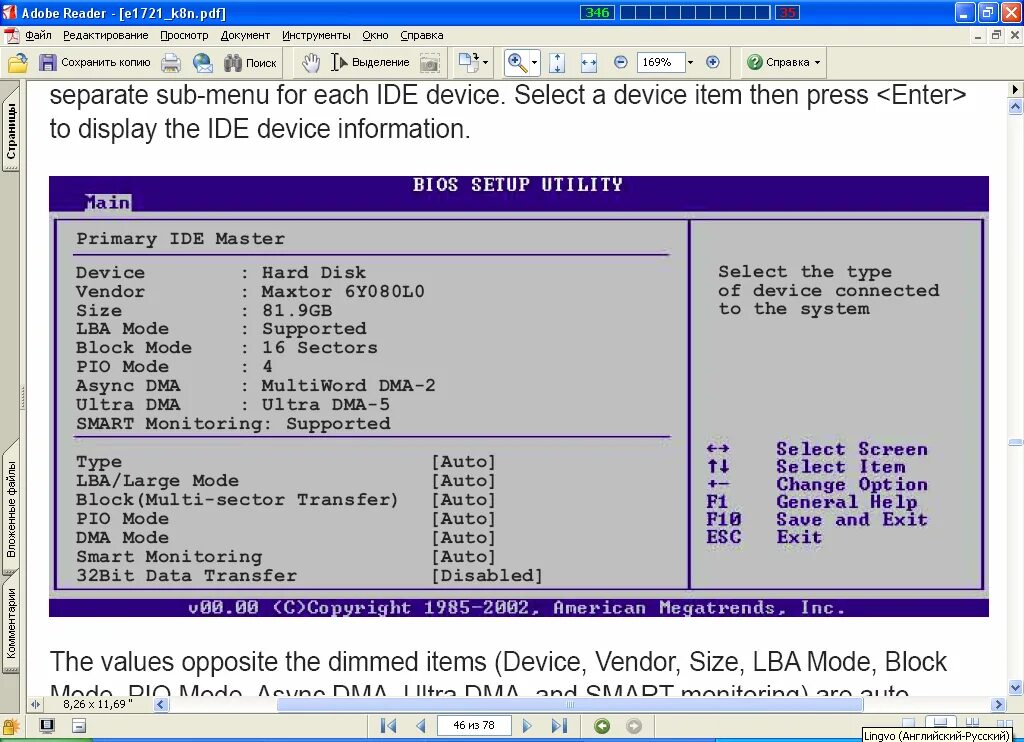The height and width of the screenshot is (742, 1024).
Task: Click the Main tab in BIOS image
Action: tap(108, 202)
